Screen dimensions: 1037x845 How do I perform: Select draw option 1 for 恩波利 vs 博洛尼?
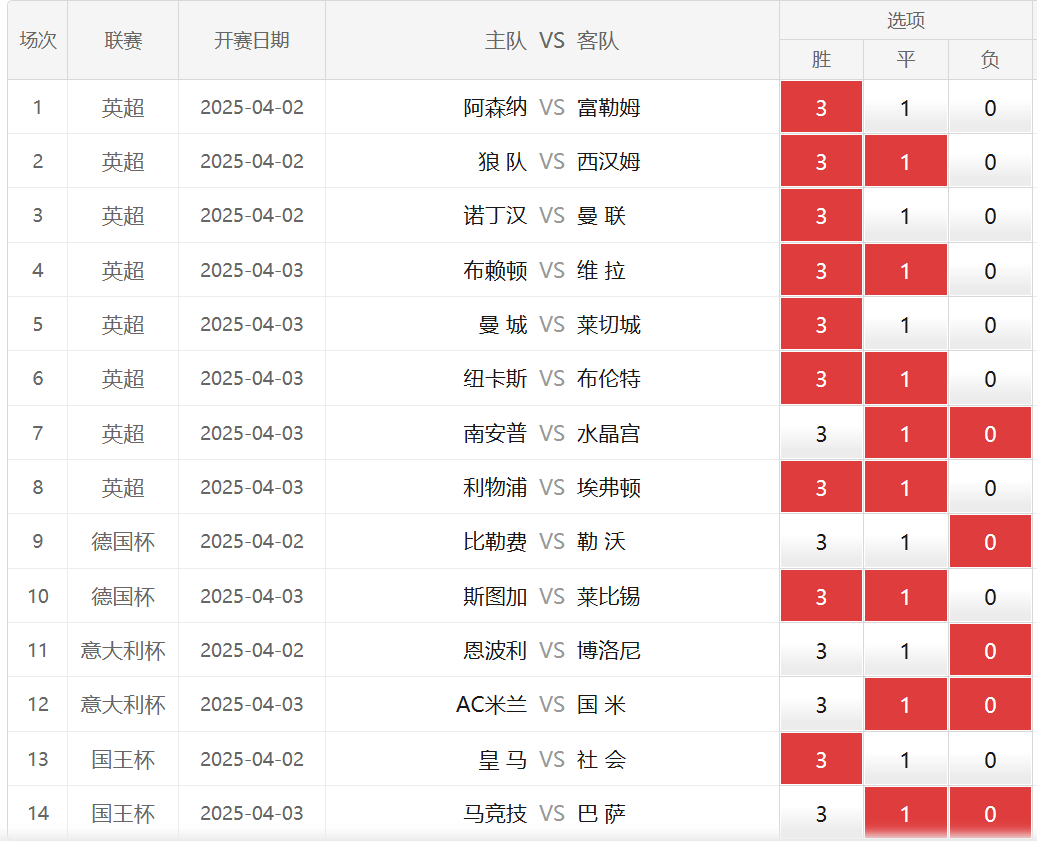(905, 650)
